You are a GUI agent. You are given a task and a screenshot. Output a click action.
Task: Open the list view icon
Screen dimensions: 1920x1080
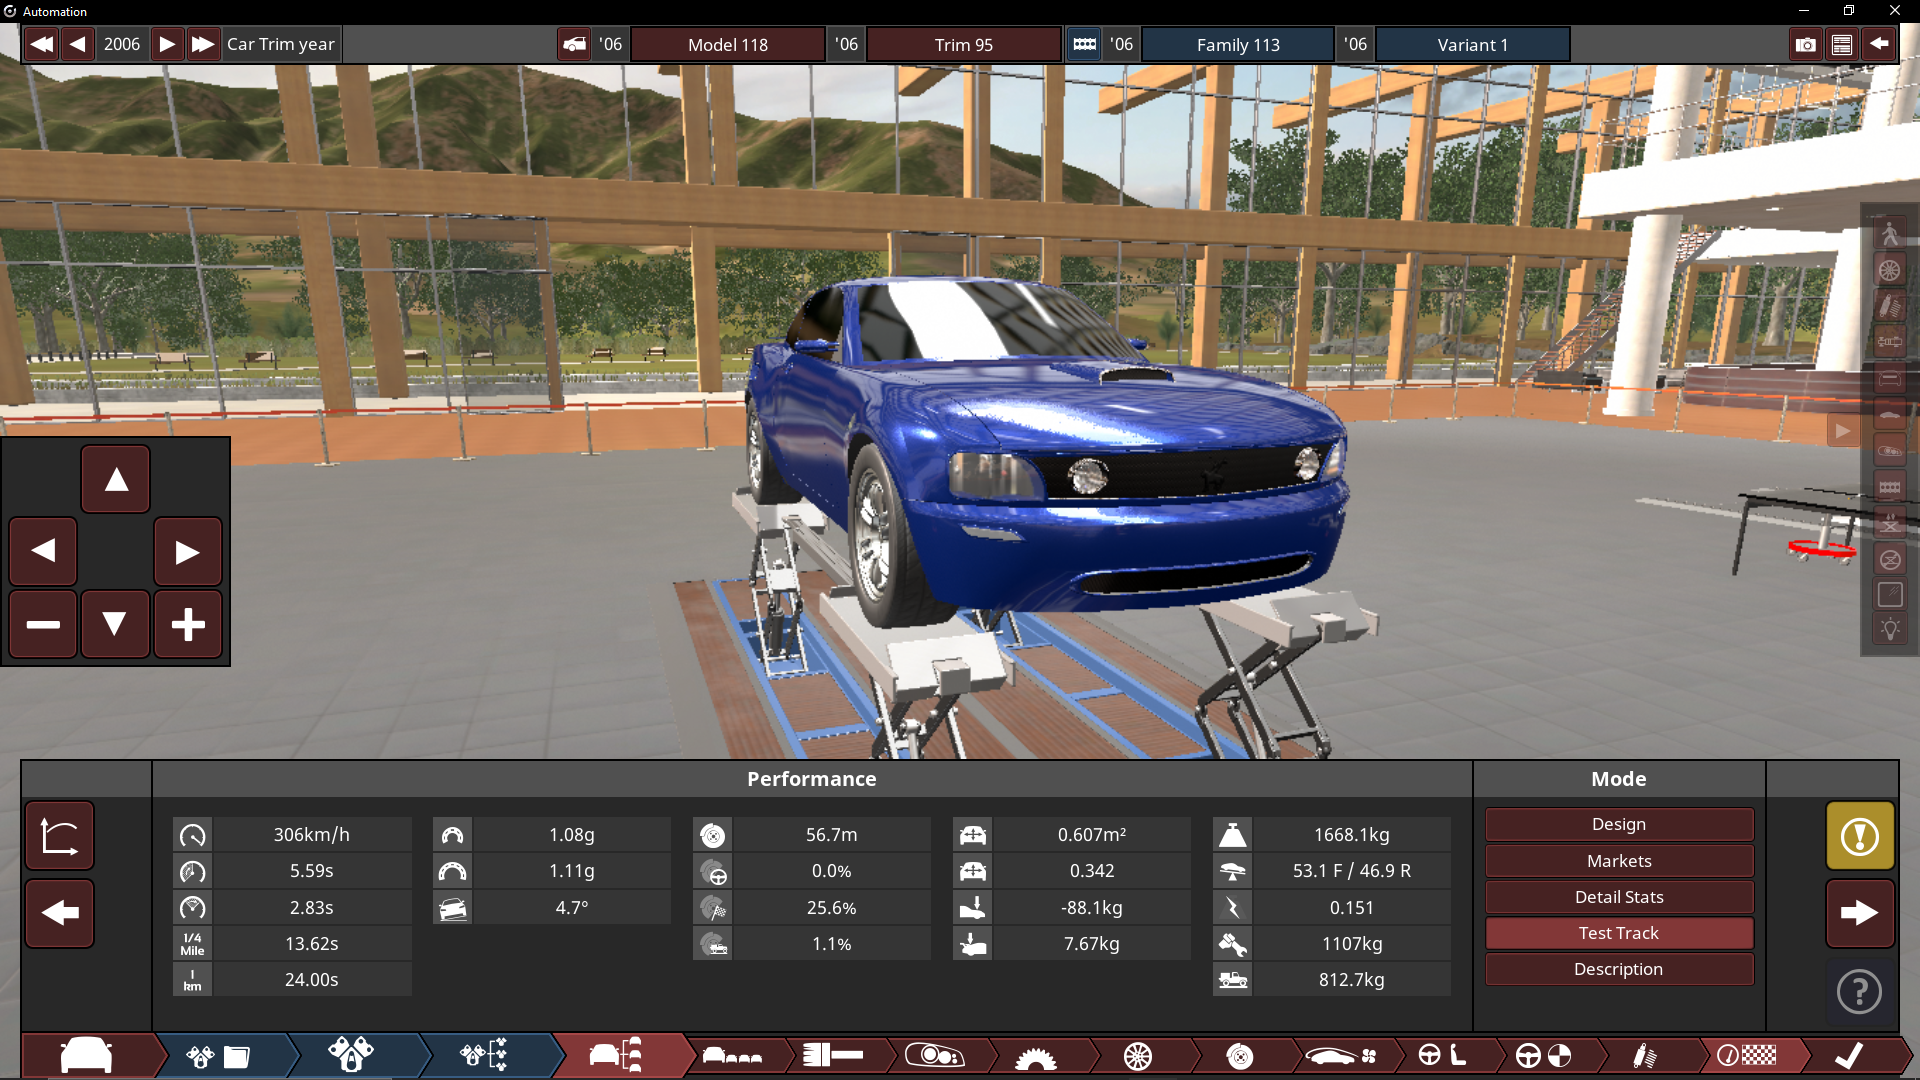coord(1842,45)
